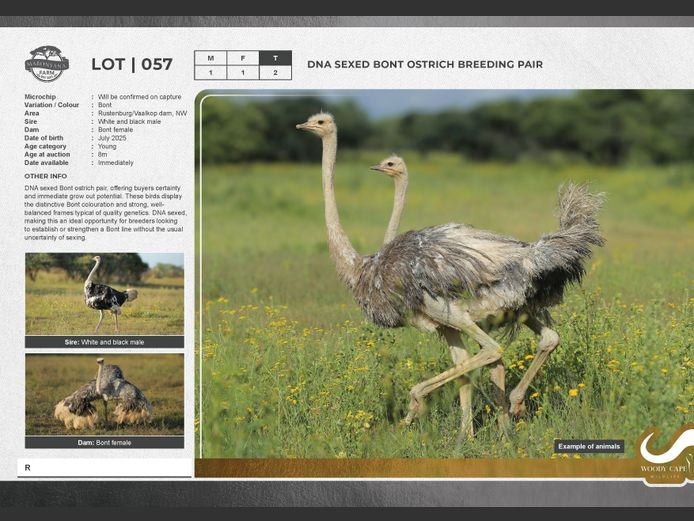694x521 pixels.
Task: Click the DNA sexed Bont ostrich description paragraph
Action: 105,212
